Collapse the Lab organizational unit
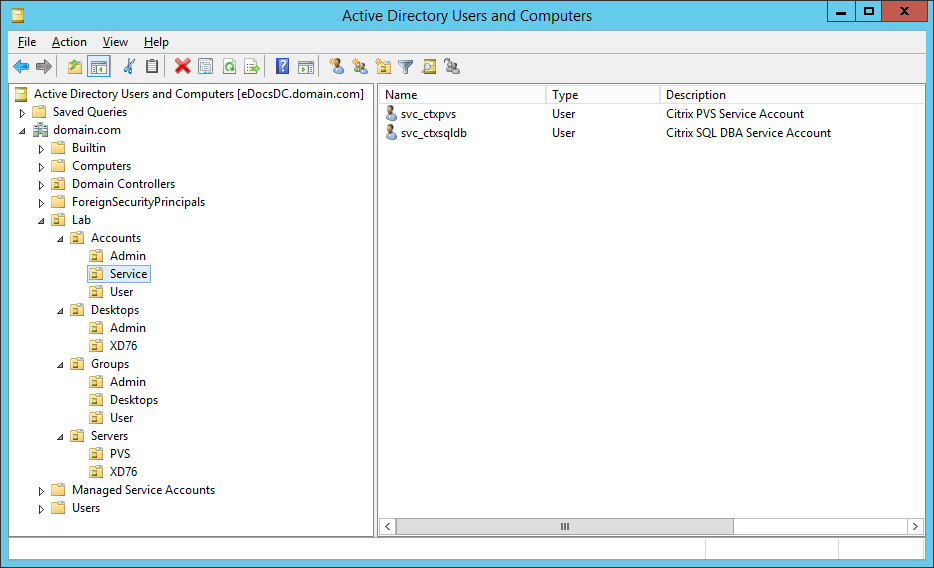 click(41, 220)
